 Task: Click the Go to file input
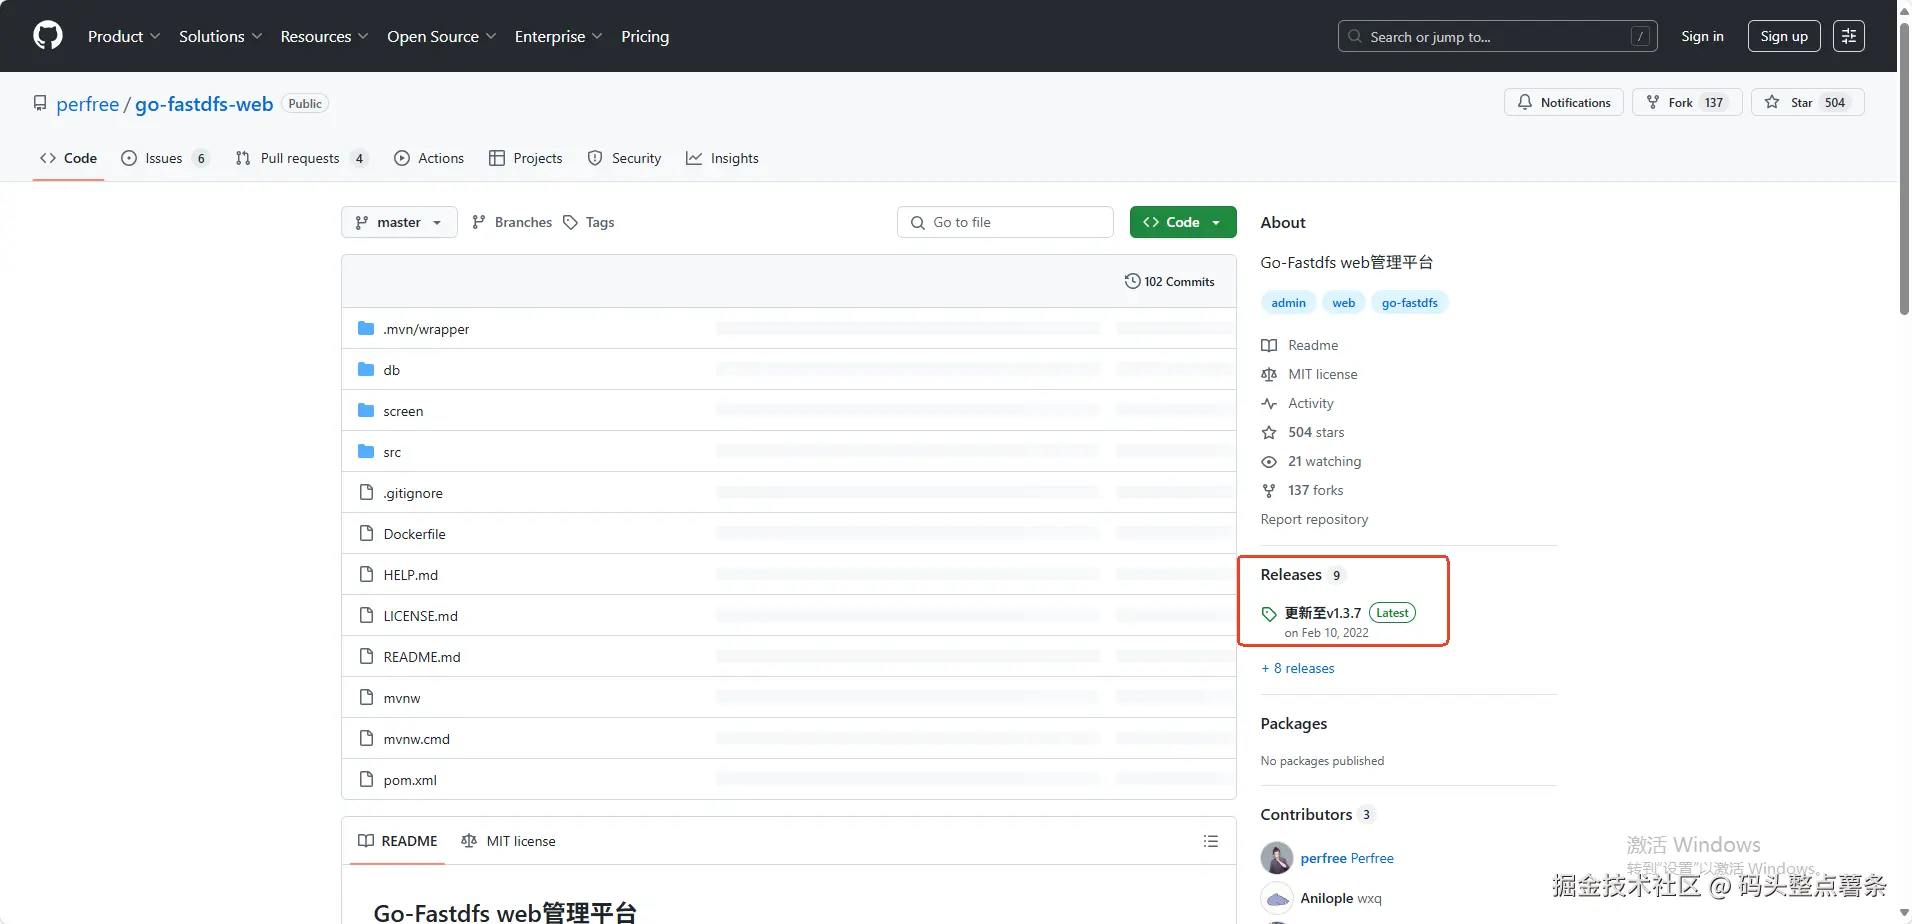[1005, 222]
